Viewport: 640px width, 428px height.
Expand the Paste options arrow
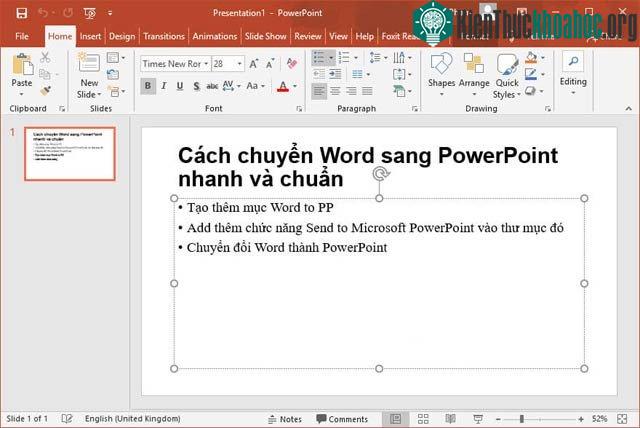click(22, 94)
